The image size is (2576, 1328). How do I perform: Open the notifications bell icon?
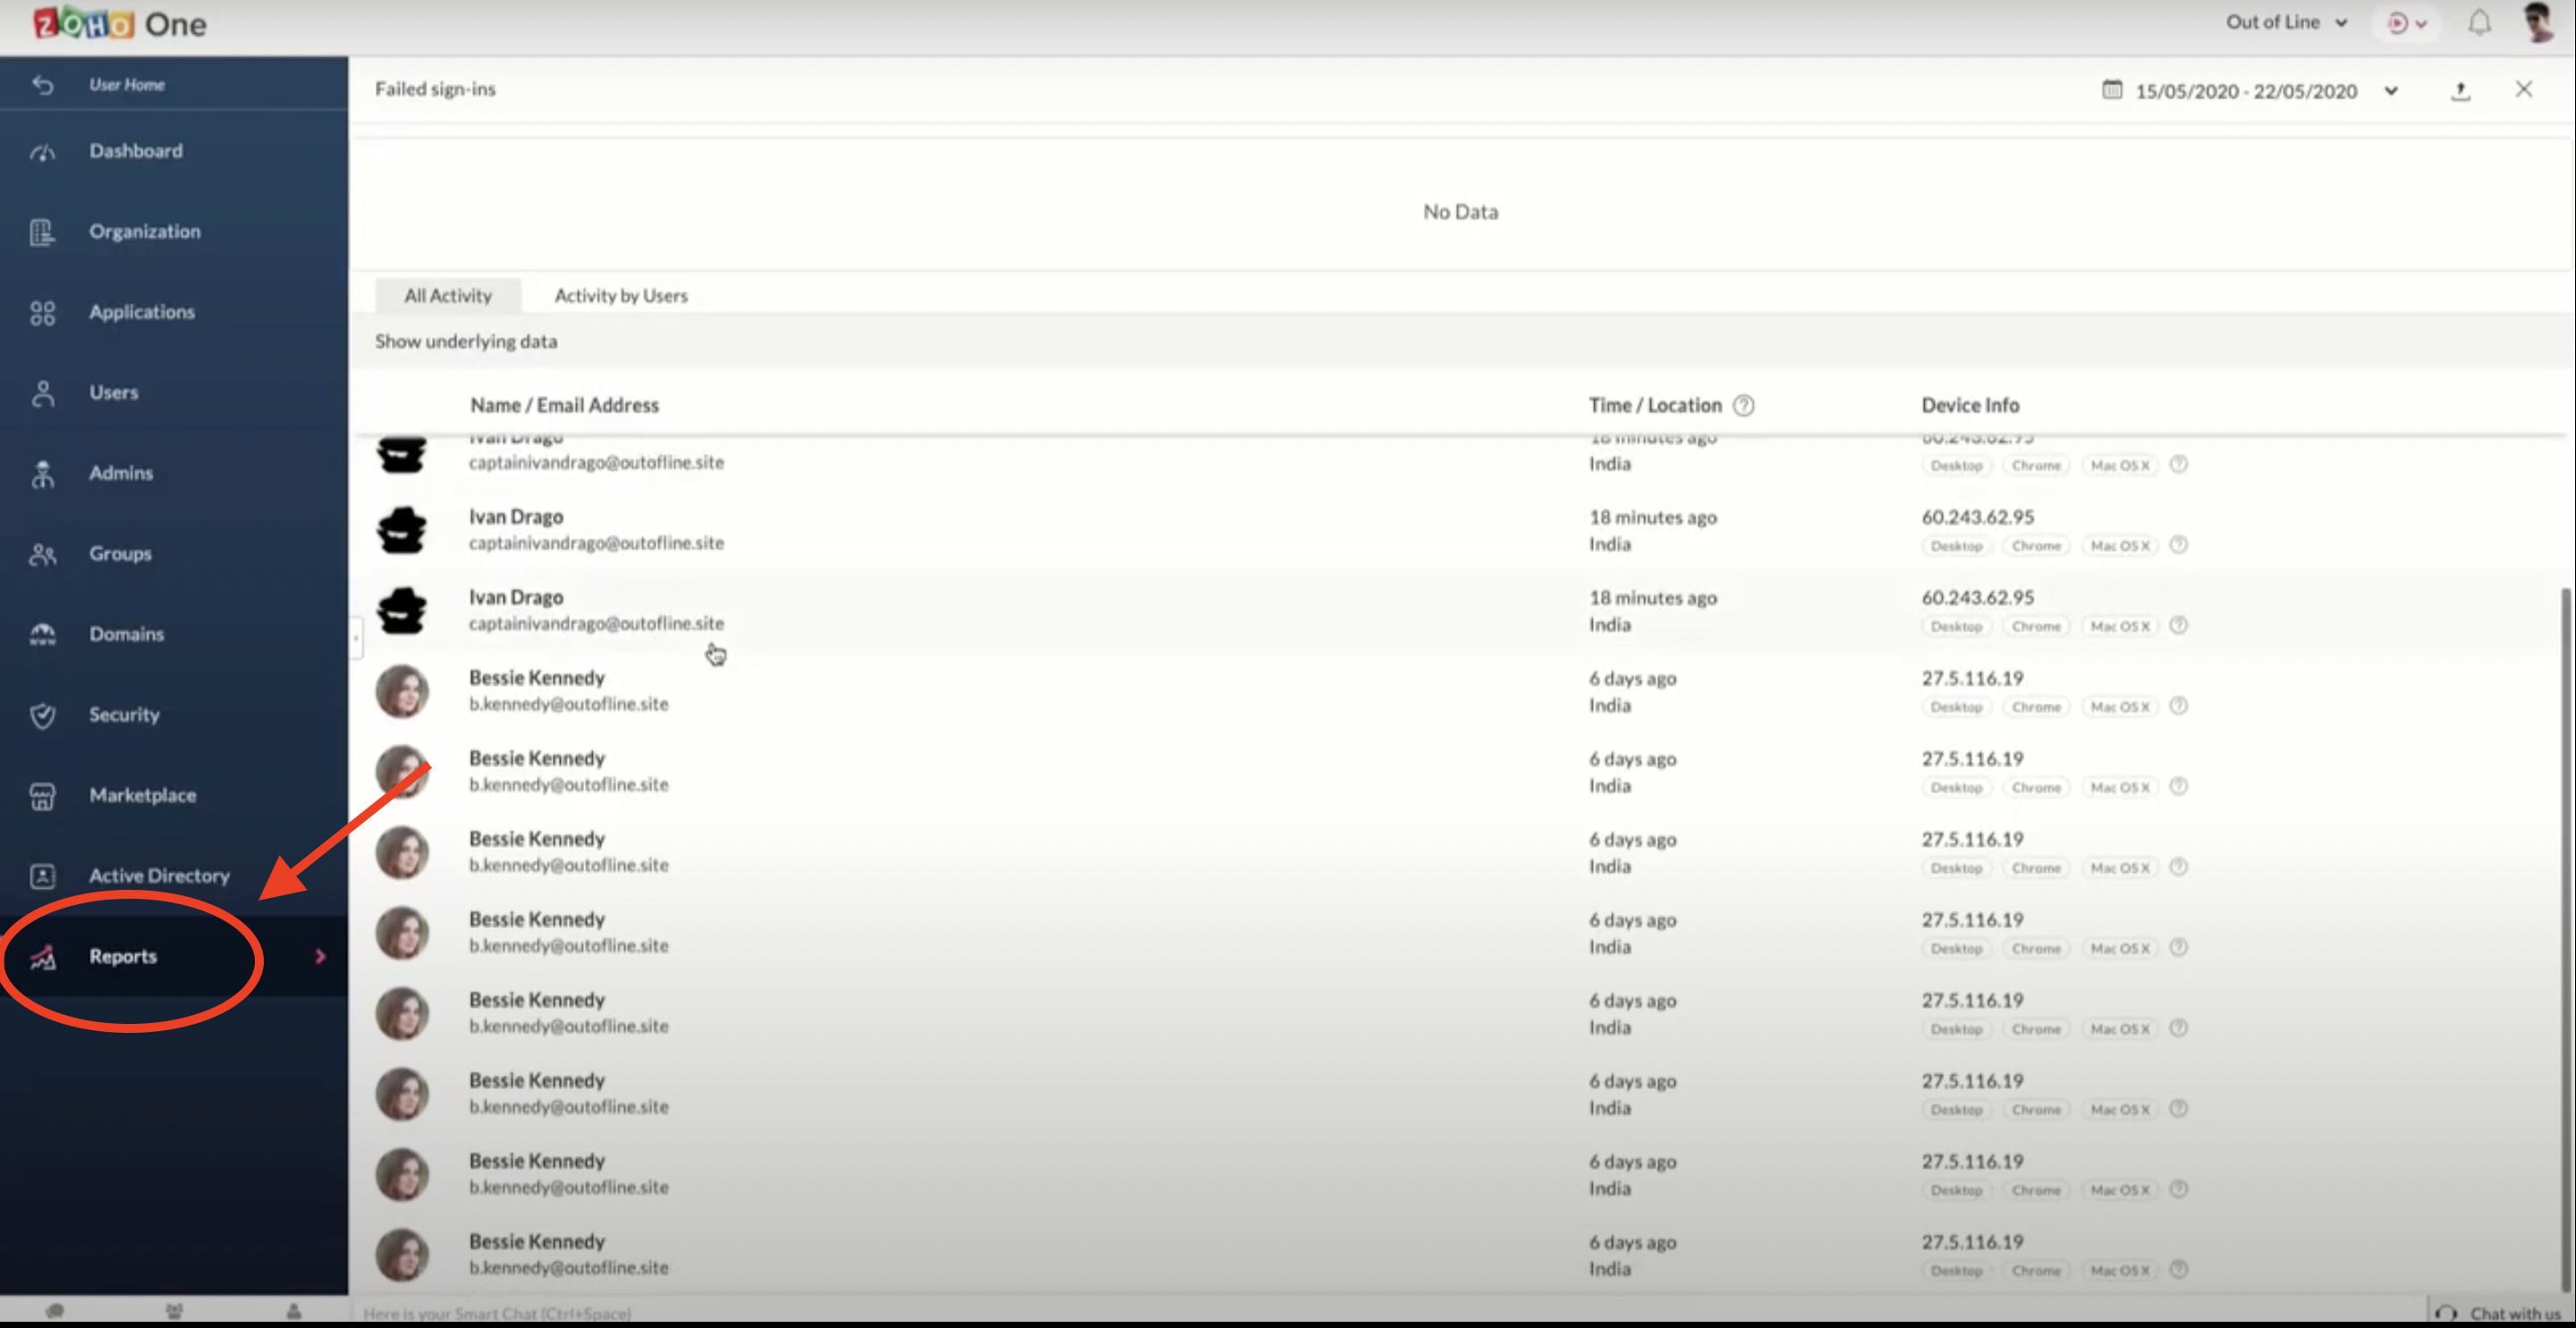pyautogui.click(x=2479, y=23)
